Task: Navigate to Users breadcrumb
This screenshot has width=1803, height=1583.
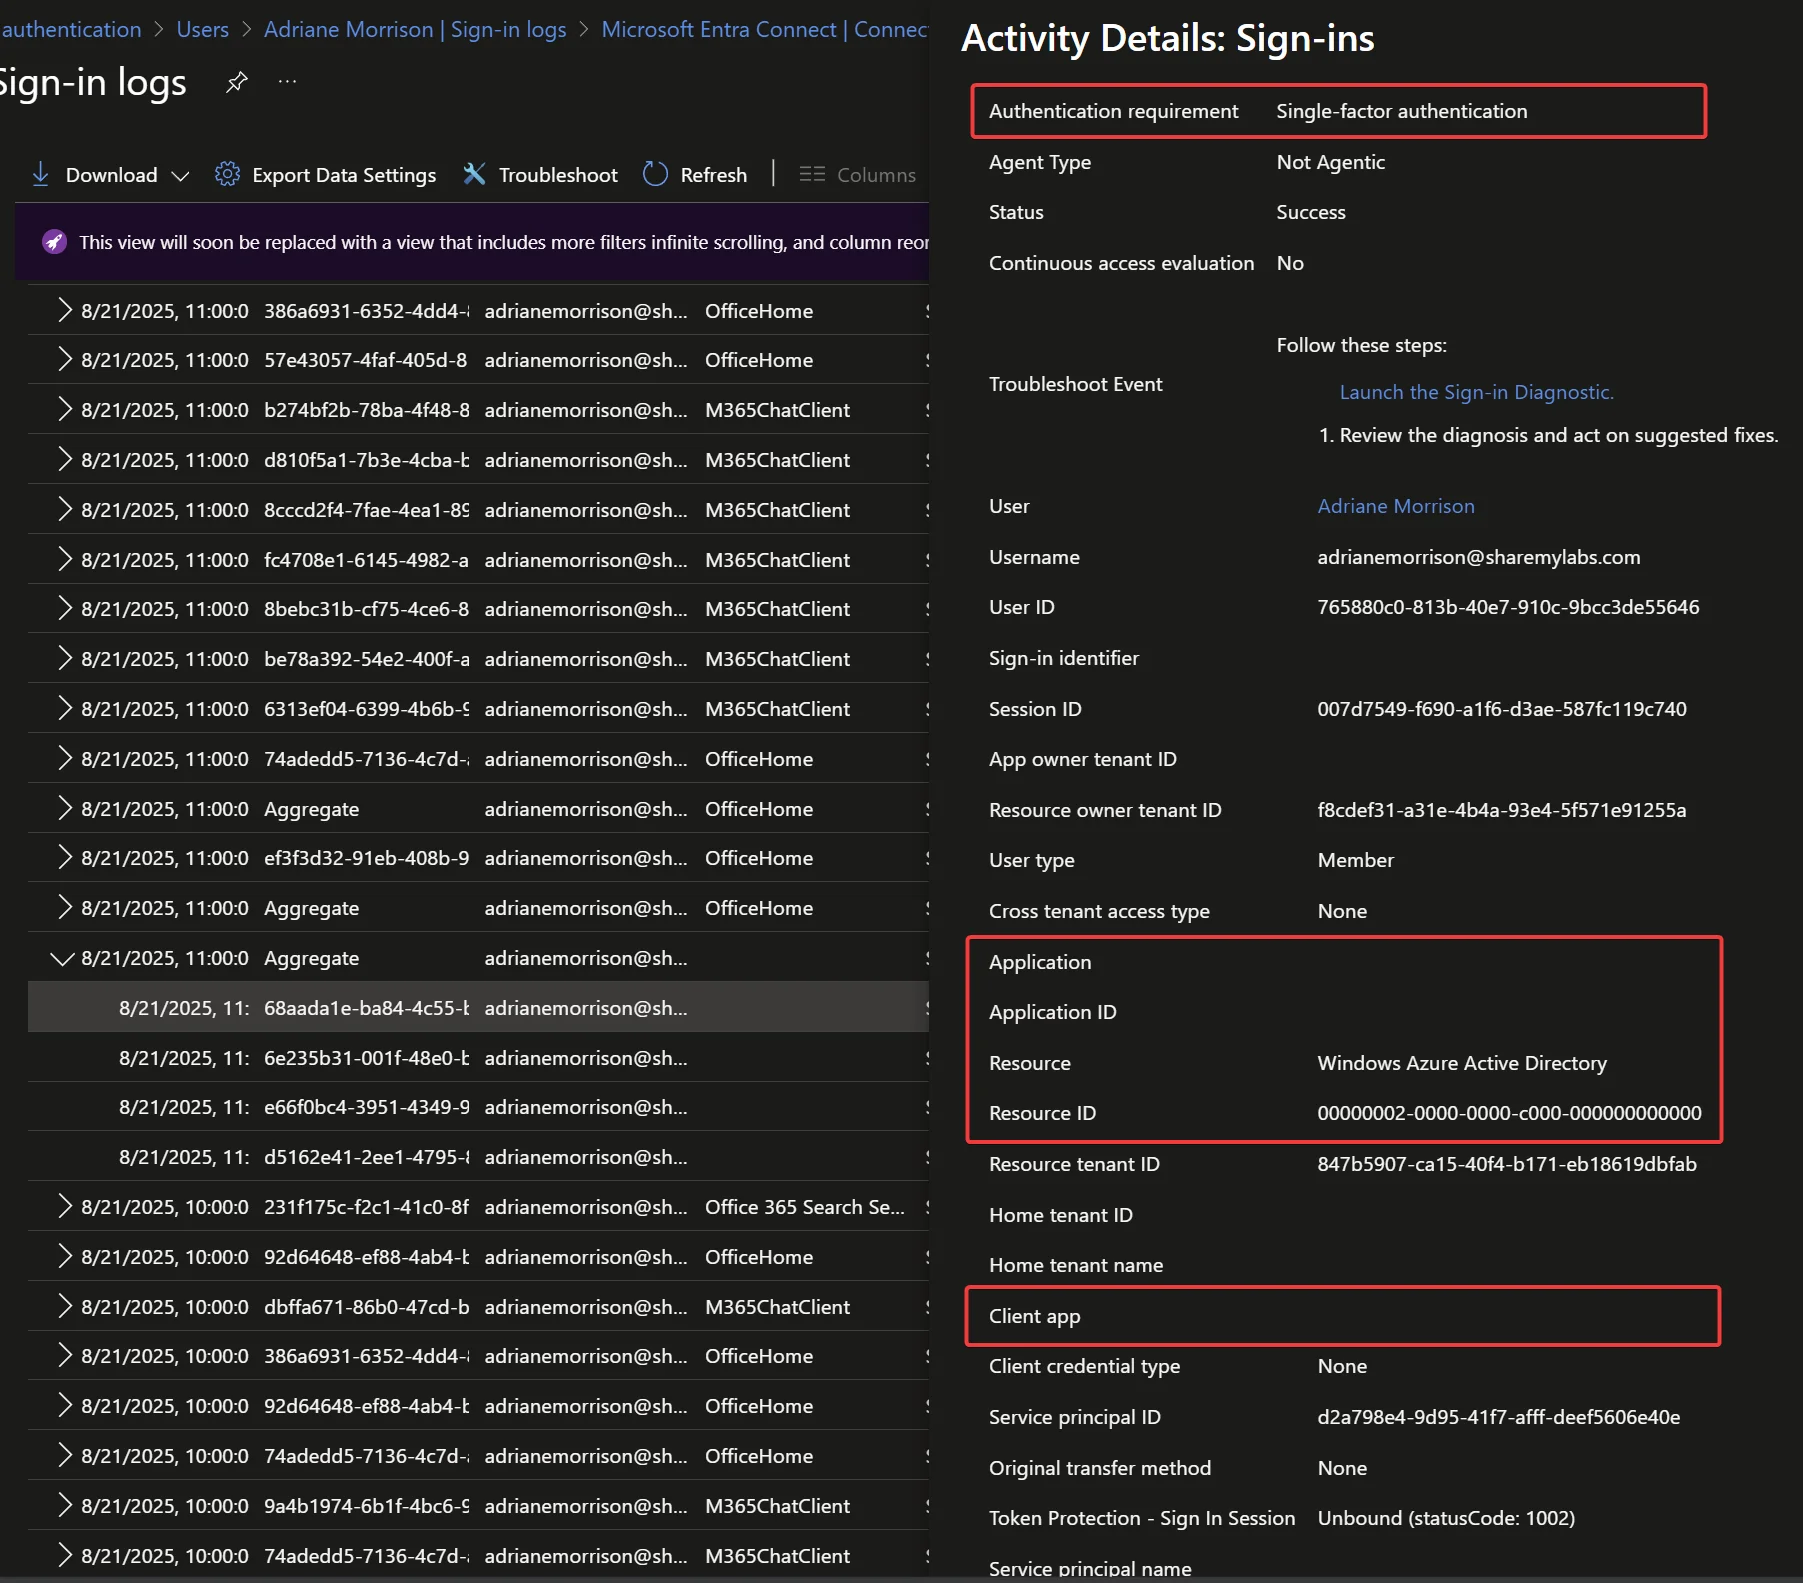Action: [202, 30]
